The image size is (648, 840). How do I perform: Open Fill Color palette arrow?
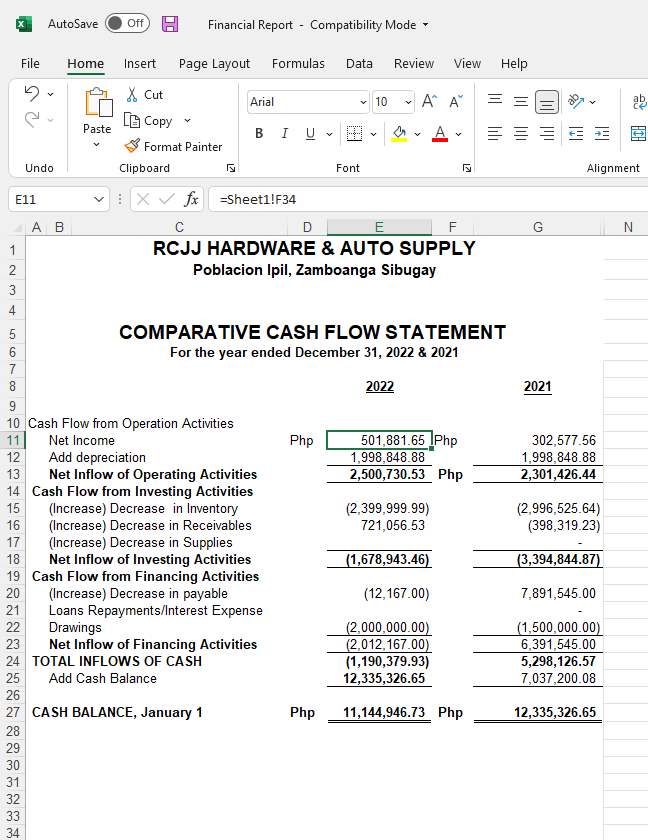point(418,134)
